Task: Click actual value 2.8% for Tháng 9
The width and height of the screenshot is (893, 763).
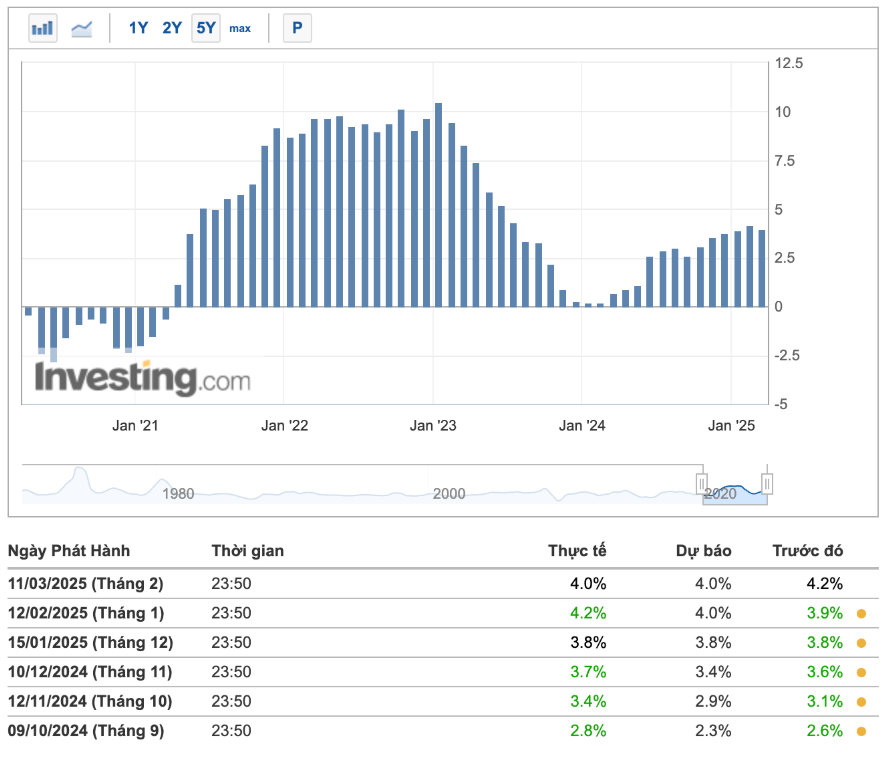Action: (588, 731)
